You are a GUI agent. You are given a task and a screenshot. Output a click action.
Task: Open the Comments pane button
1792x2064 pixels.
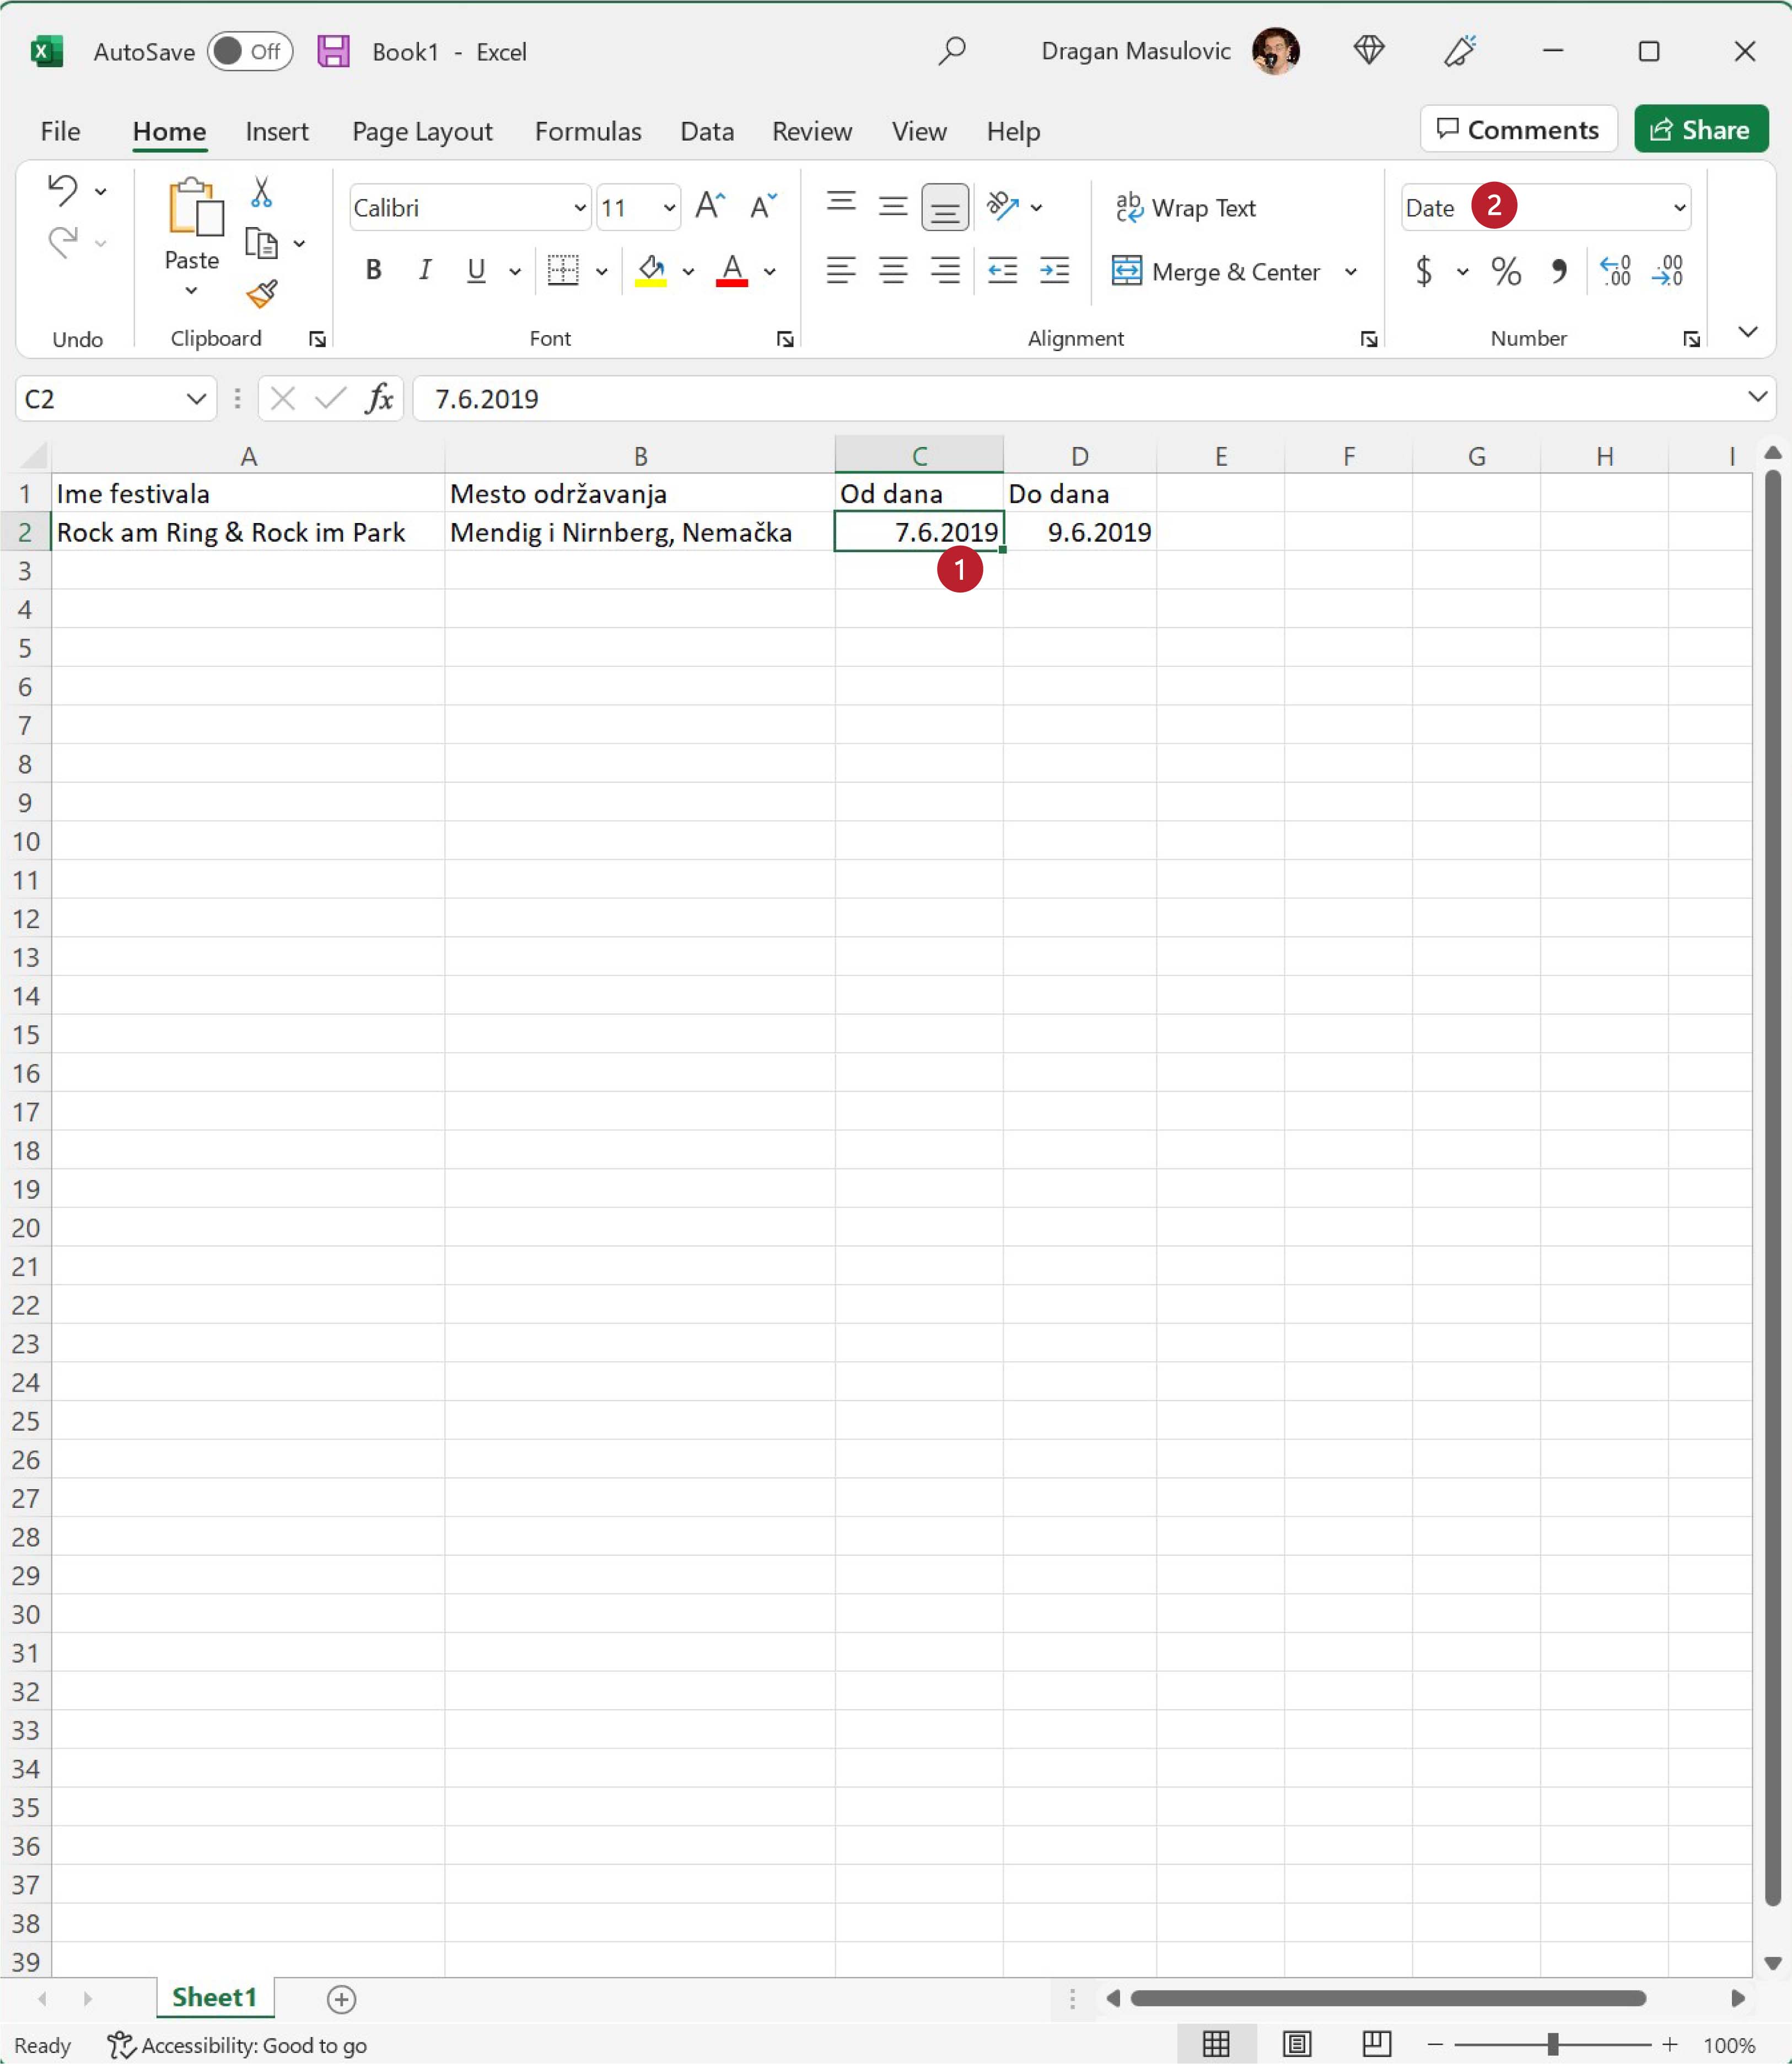tap(1518, 130)
